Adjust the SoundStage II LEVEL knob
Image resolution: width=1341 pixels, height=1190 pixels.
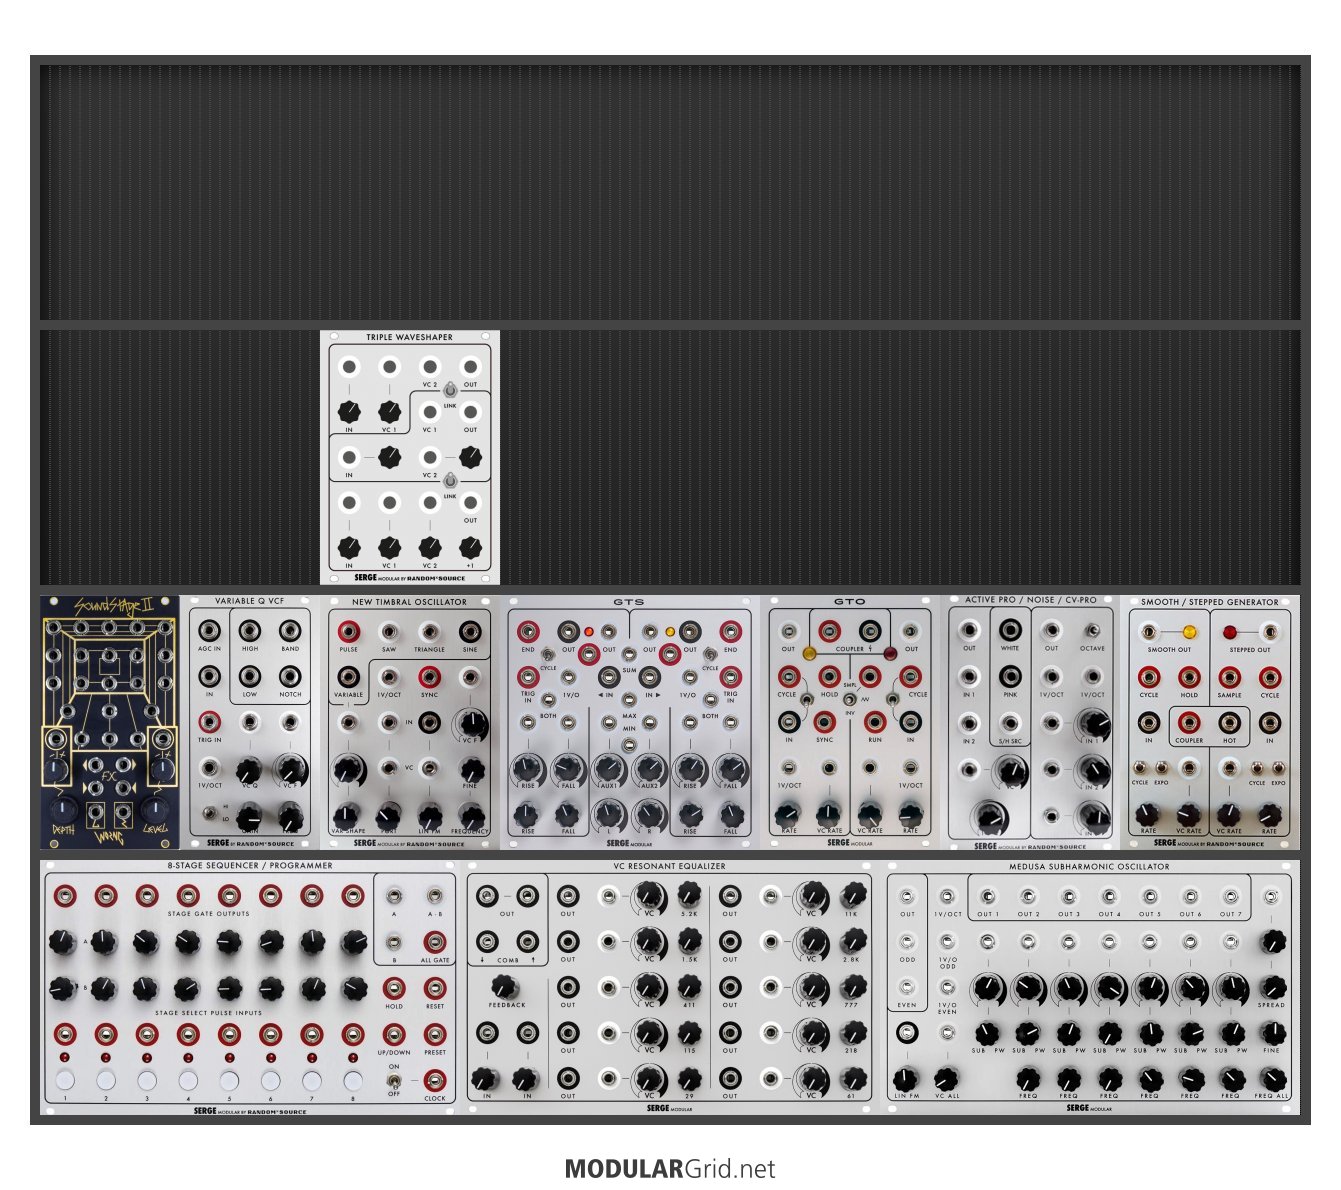155,809
